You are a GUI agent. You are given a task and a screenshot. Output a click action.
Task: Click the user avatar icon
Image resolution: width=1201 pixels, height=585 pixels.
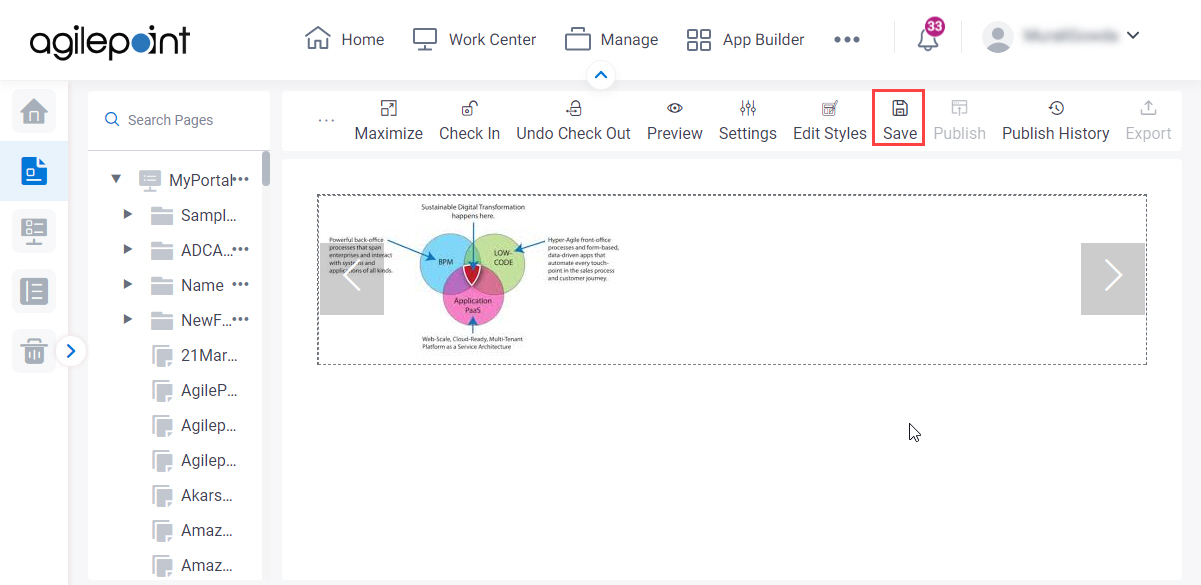pos(998,37)
